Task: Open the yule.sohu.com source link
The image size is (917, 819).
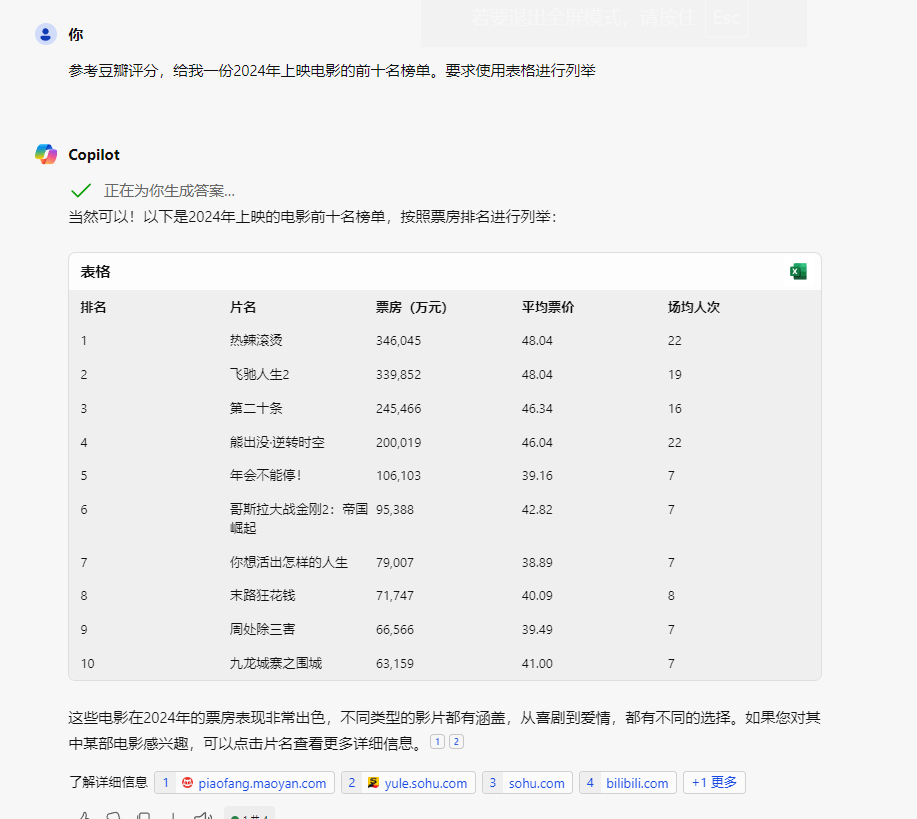Action: coord(425,783)
